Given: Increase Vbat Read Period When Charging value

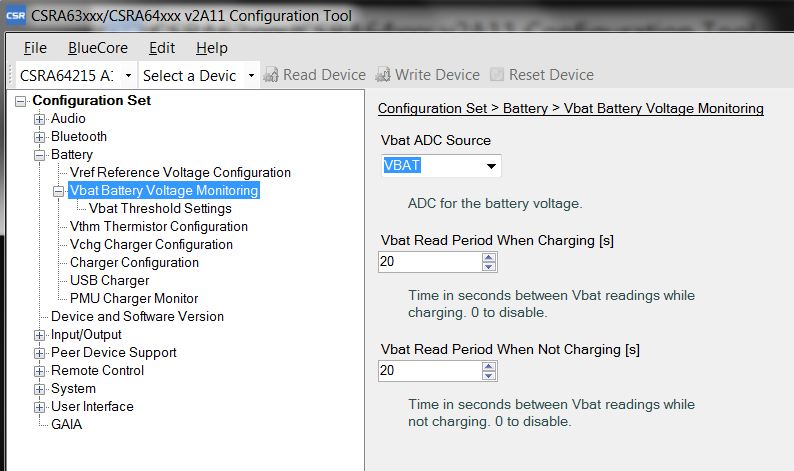Looking at the screenshot, I should (x=489, y=257).
